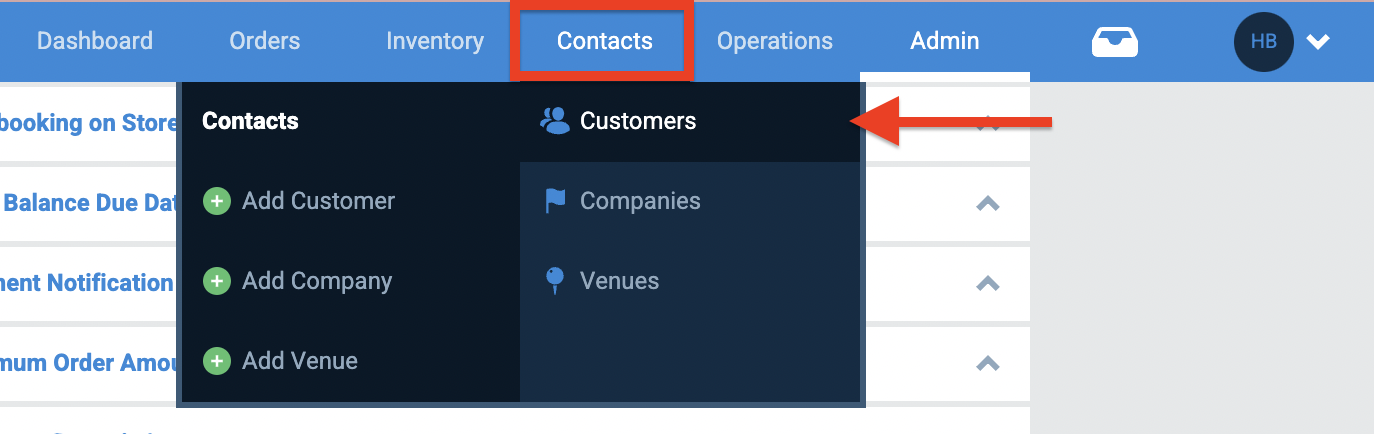
Task: Open the Contacts menu
Action: pyautogui.click(x=604, y=41)
